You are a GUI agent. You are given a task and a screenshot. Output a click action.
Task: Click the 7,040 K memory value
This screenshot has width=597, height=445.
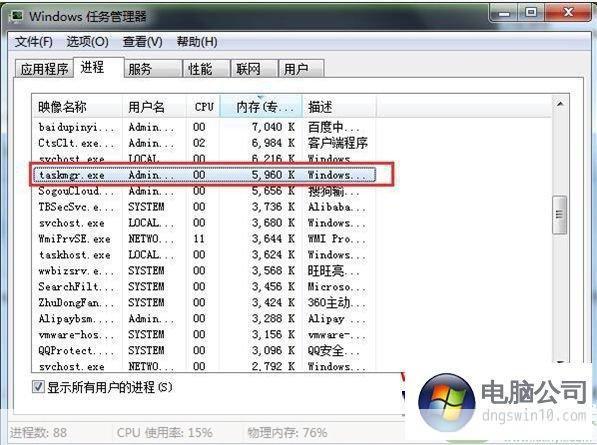[x=273, y=127]
